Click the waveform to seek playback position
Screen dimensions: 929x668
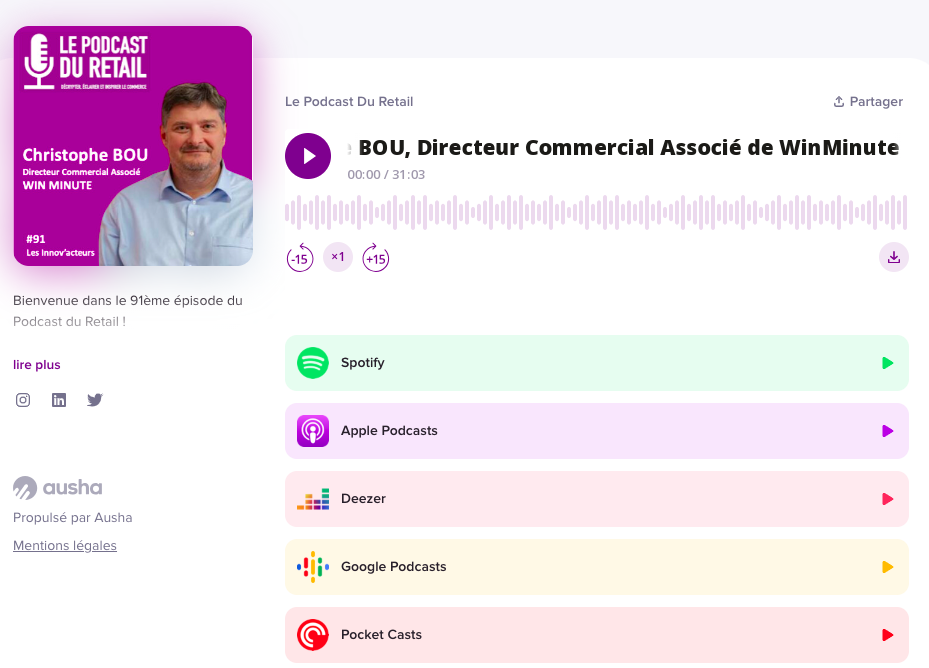(x=595, y=212)
